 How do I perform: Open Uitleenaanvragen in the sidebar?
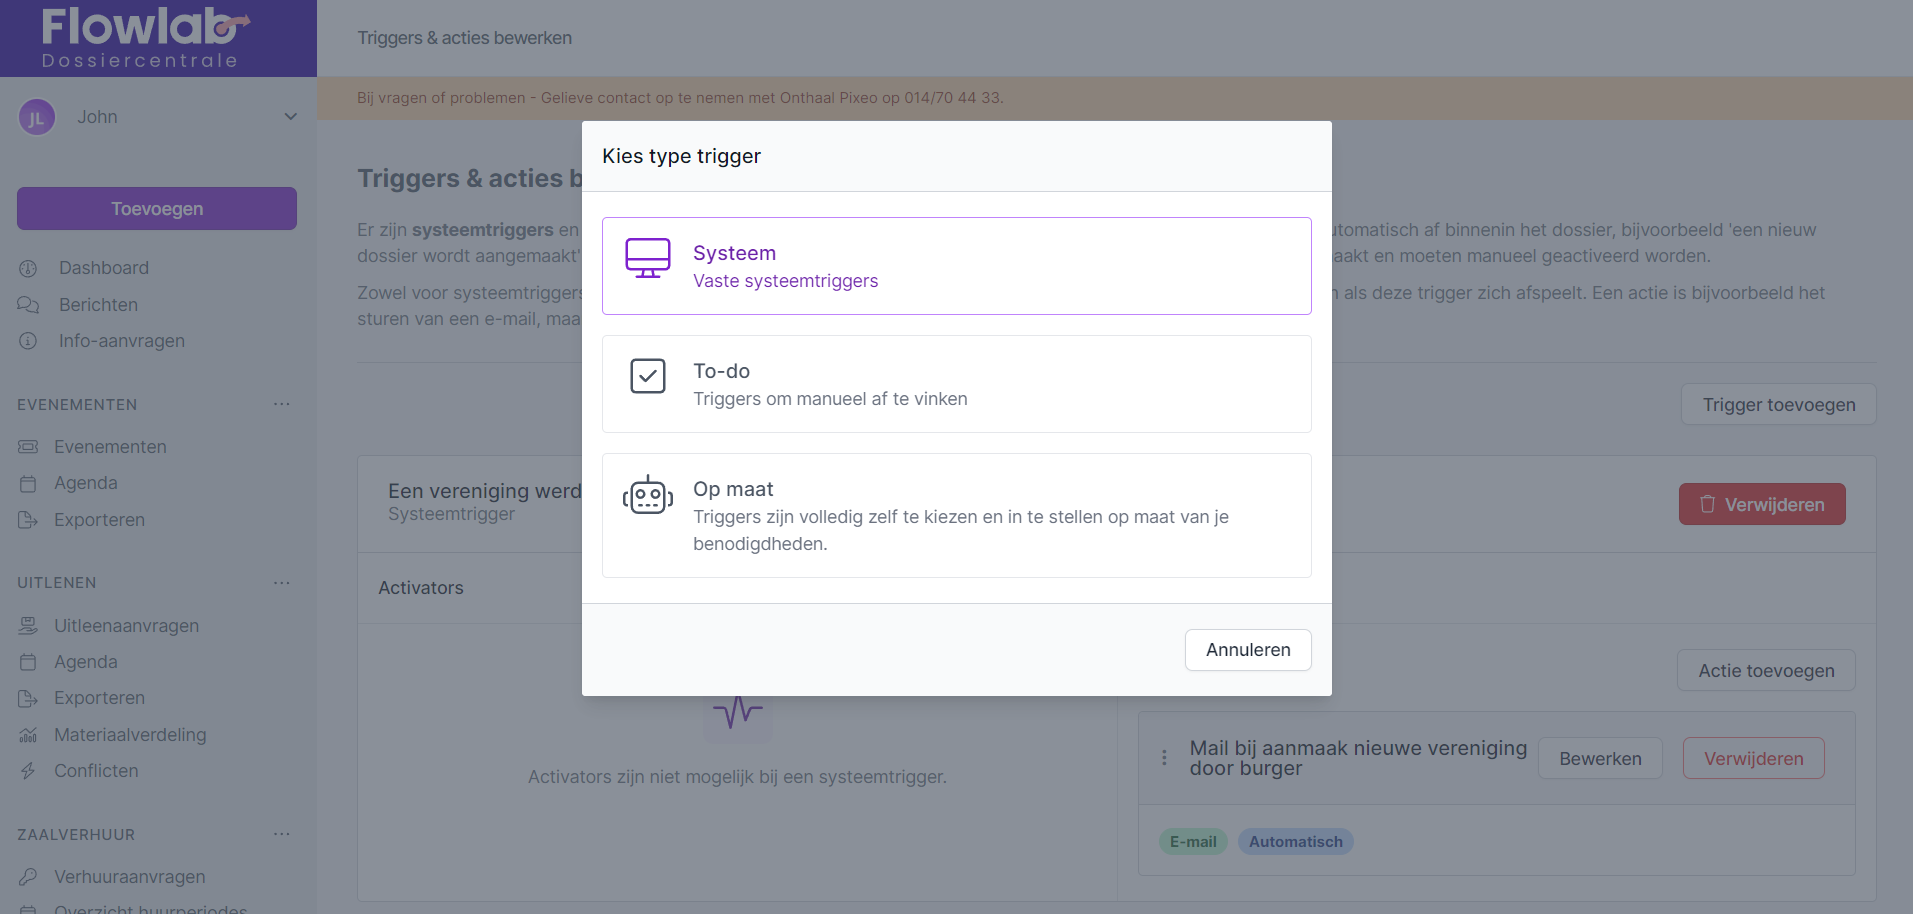(x=126, y=626)
